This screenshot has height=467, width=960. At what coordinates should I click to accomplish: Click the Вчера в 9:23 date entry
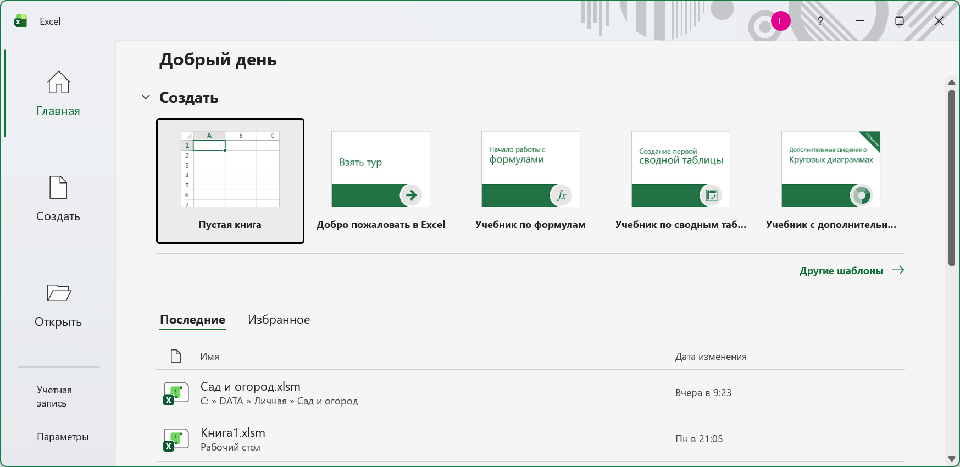tap(703, 393)
